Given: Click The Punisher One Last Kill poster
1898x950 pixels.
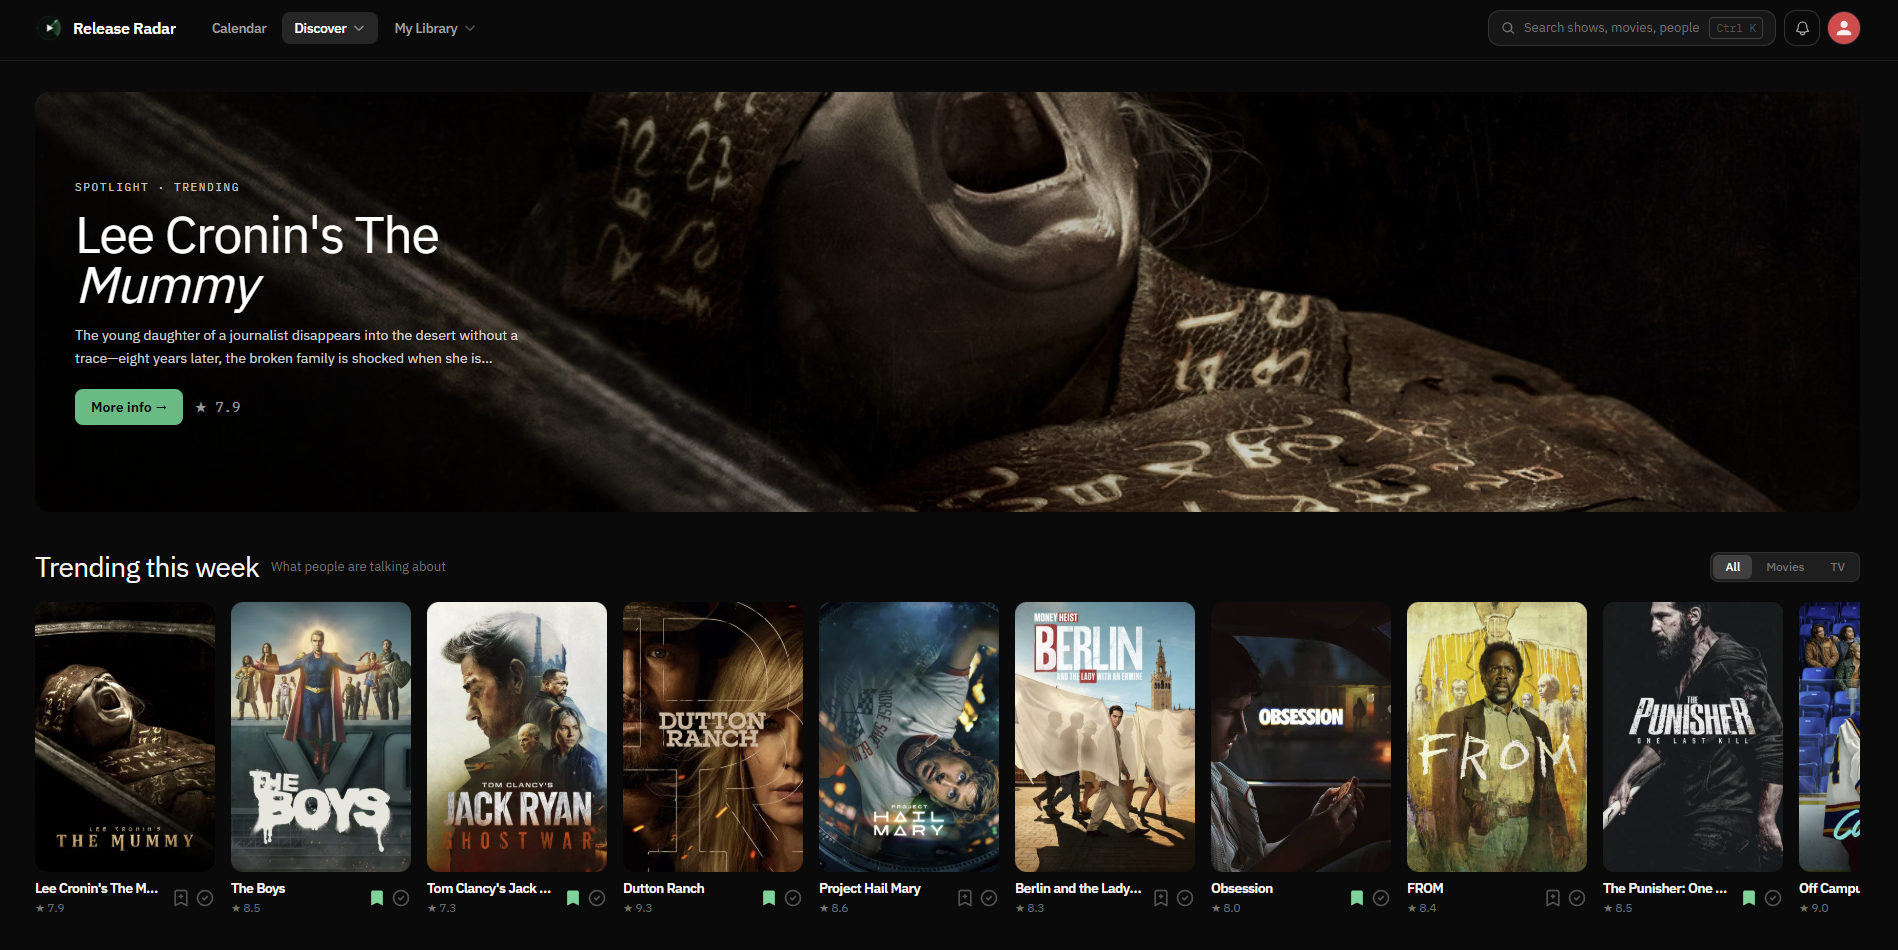Looking at the screenshot, I should 1693,737.
